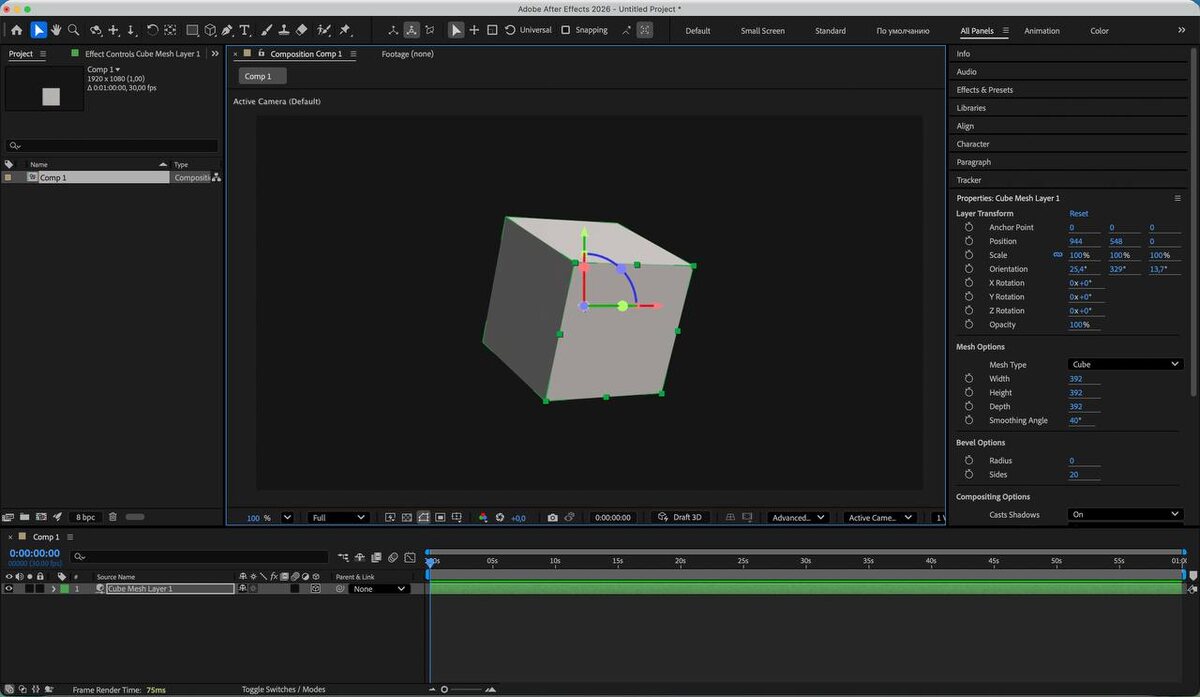
Task: Select the Type tool
Action: coord(245,30)
